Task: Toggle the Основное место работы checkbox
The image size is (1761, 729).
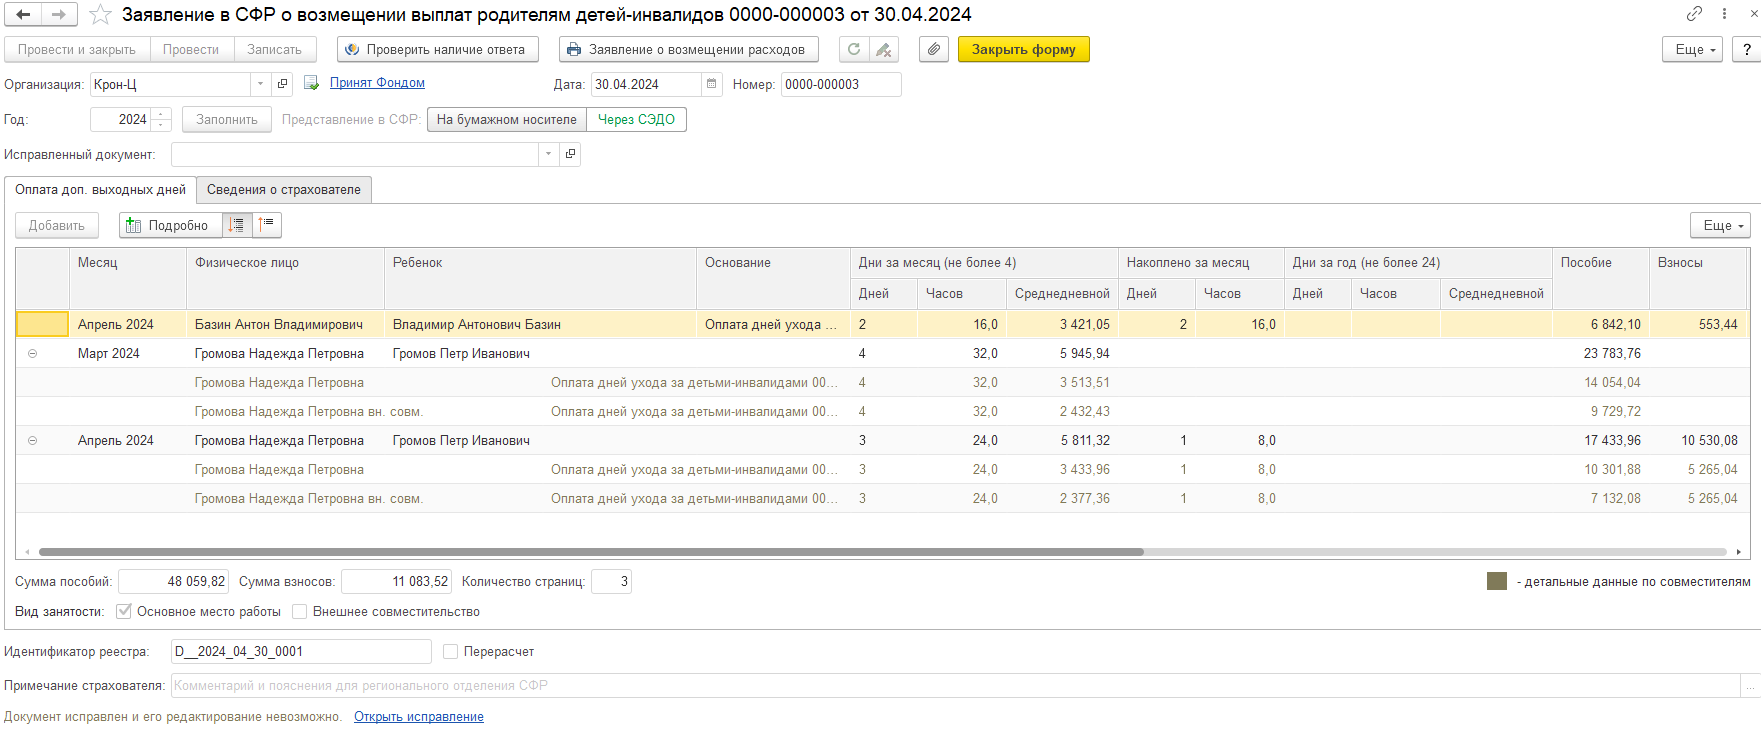Action: 124,611
